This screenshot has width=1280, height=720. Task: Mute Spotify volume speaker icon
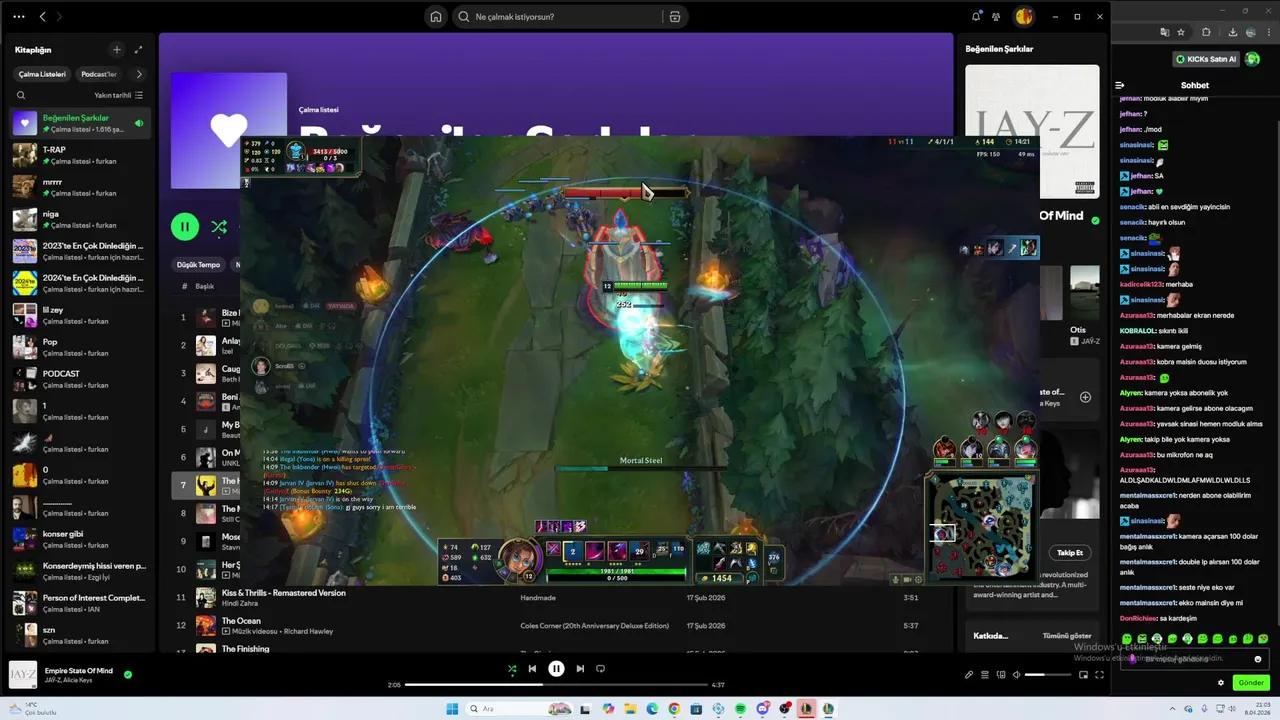point(1016,675)
